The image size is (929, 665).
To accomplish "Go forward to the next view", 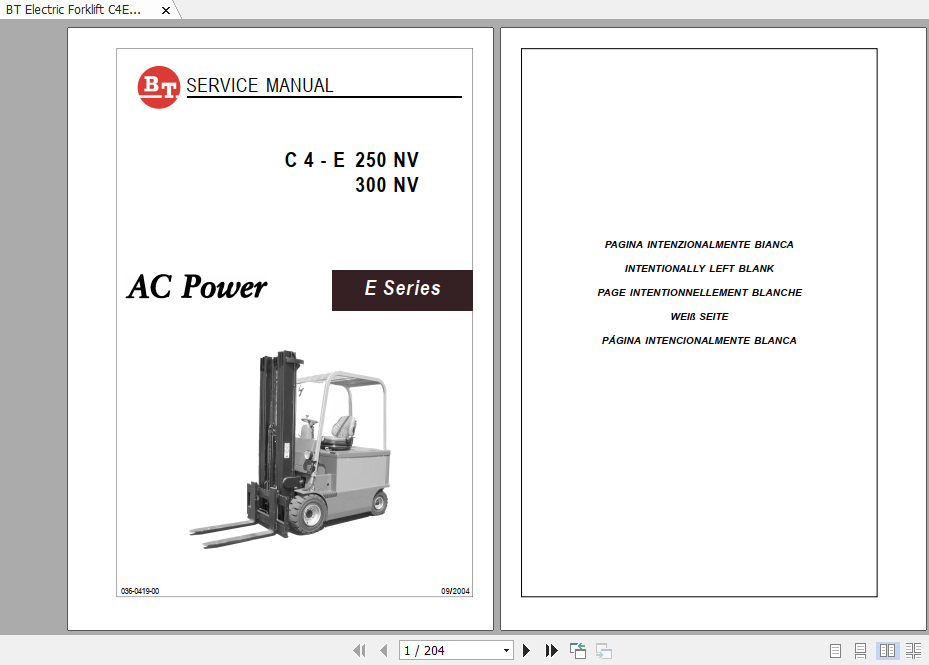I will coord(604,651).
